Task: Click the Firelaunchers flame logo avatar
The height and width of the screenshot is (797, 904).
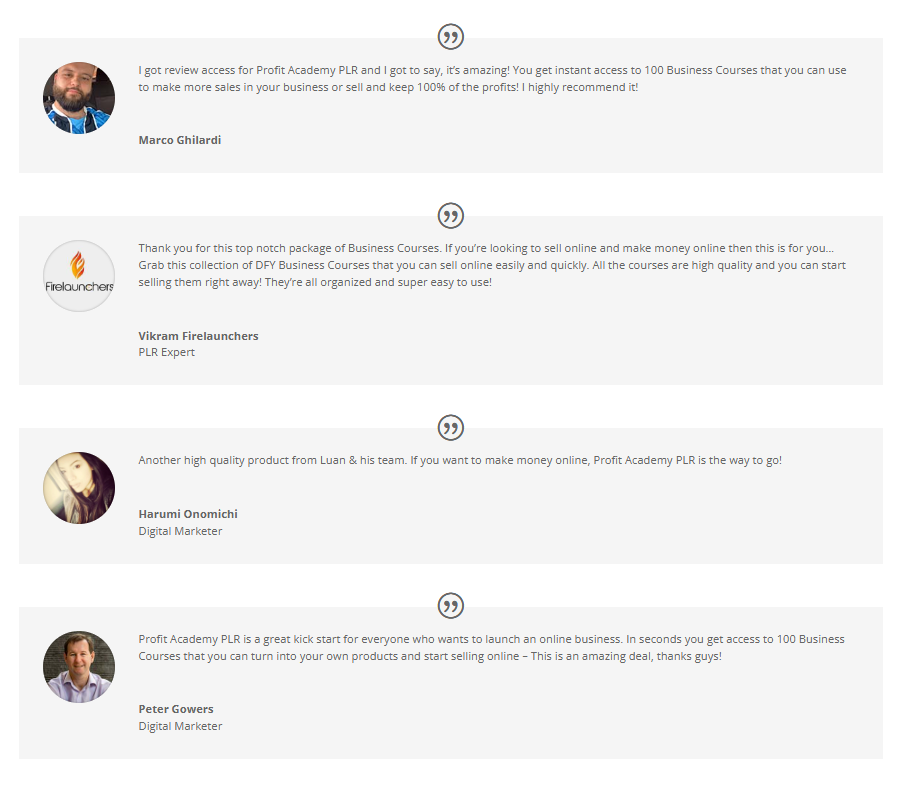Action: tap(79, 276)
